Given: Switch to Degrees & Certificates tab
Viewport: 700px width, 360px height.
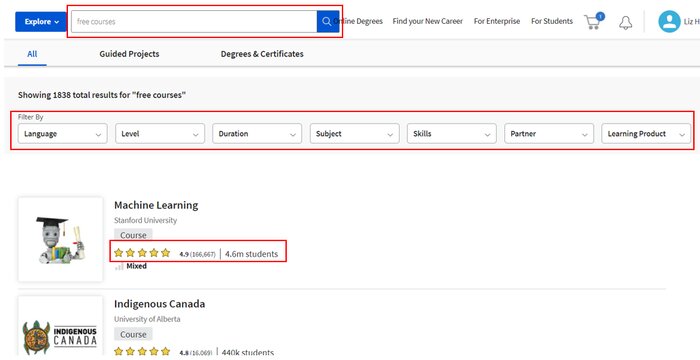Looking at the screenshot, I should pyautogui.click(x=262, y=54).
